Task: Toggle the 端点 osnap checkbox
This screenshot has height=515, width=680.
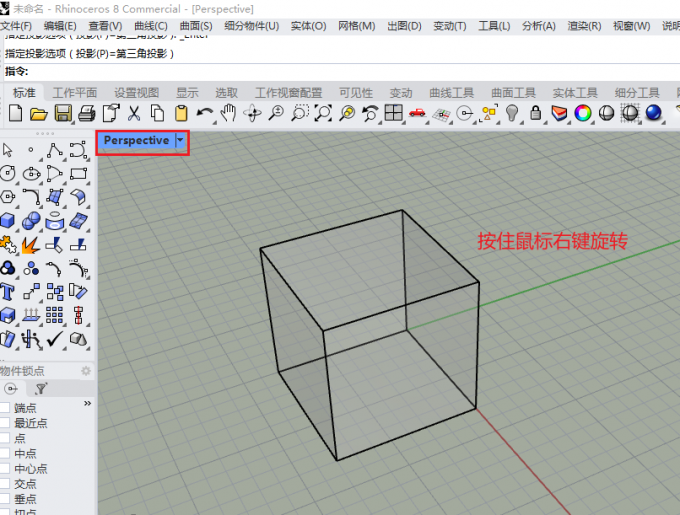Action: pos(5,407)
